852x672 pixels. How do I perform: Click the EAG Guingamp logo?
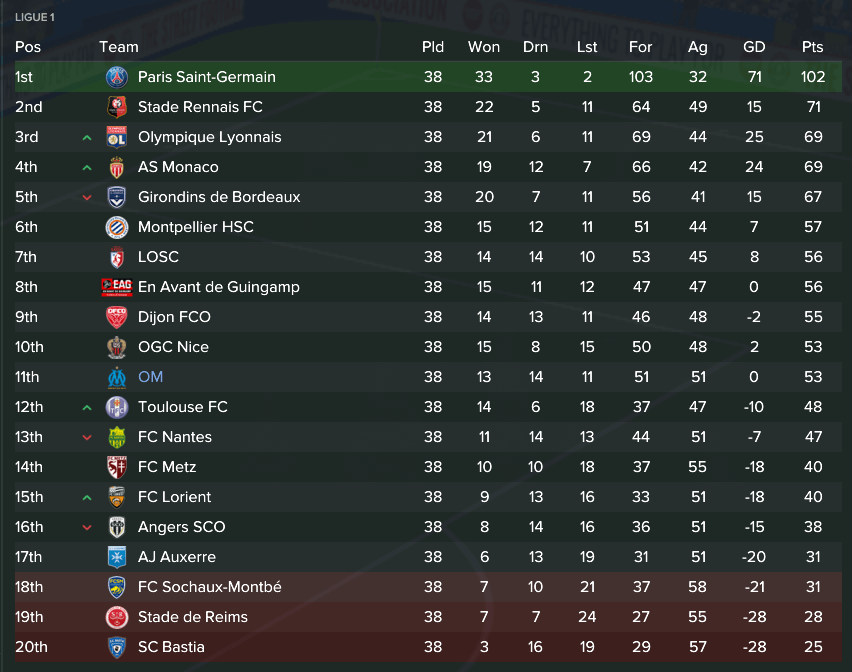click(x=117, y=287)
